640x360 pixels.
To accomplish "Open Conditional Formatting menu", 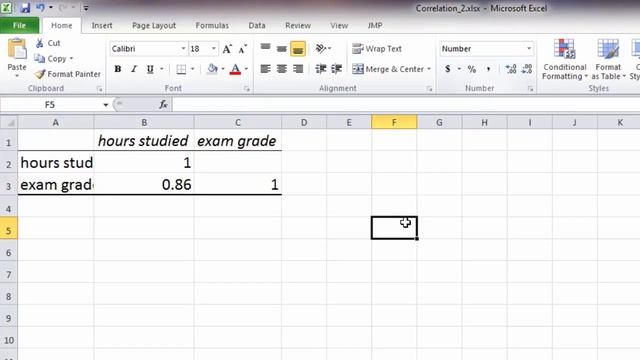I will 565,60.
